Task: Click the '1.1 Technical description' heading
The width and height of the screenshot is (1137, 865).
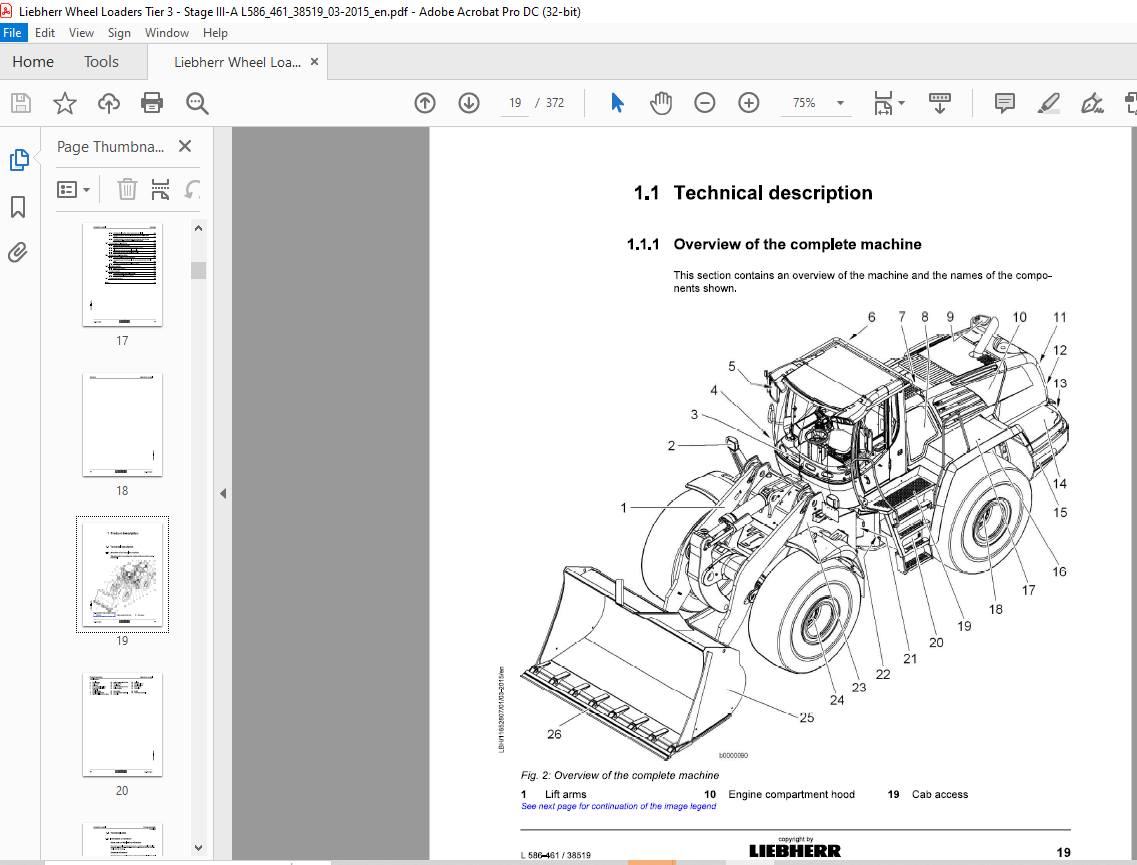Action: 753,193
